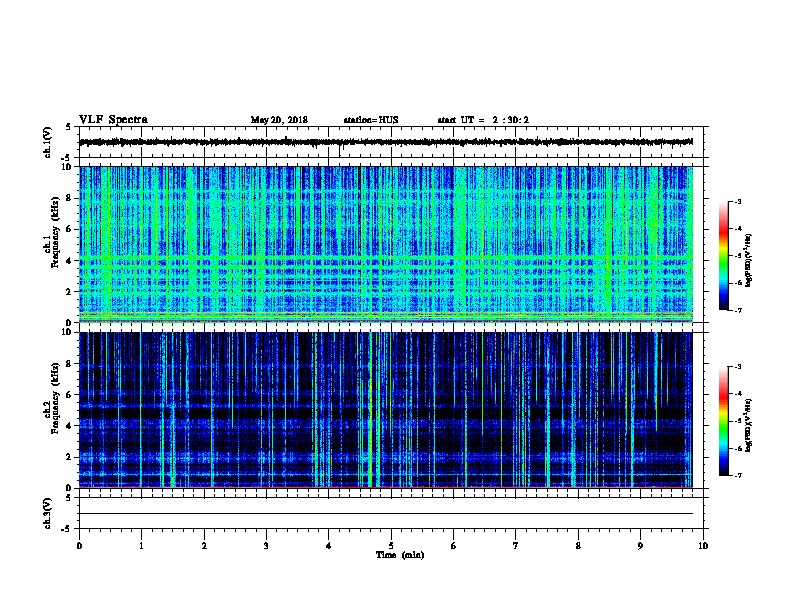
Task: Click the ch.1 voltage waveform trace panel
Action: point(391,142)
